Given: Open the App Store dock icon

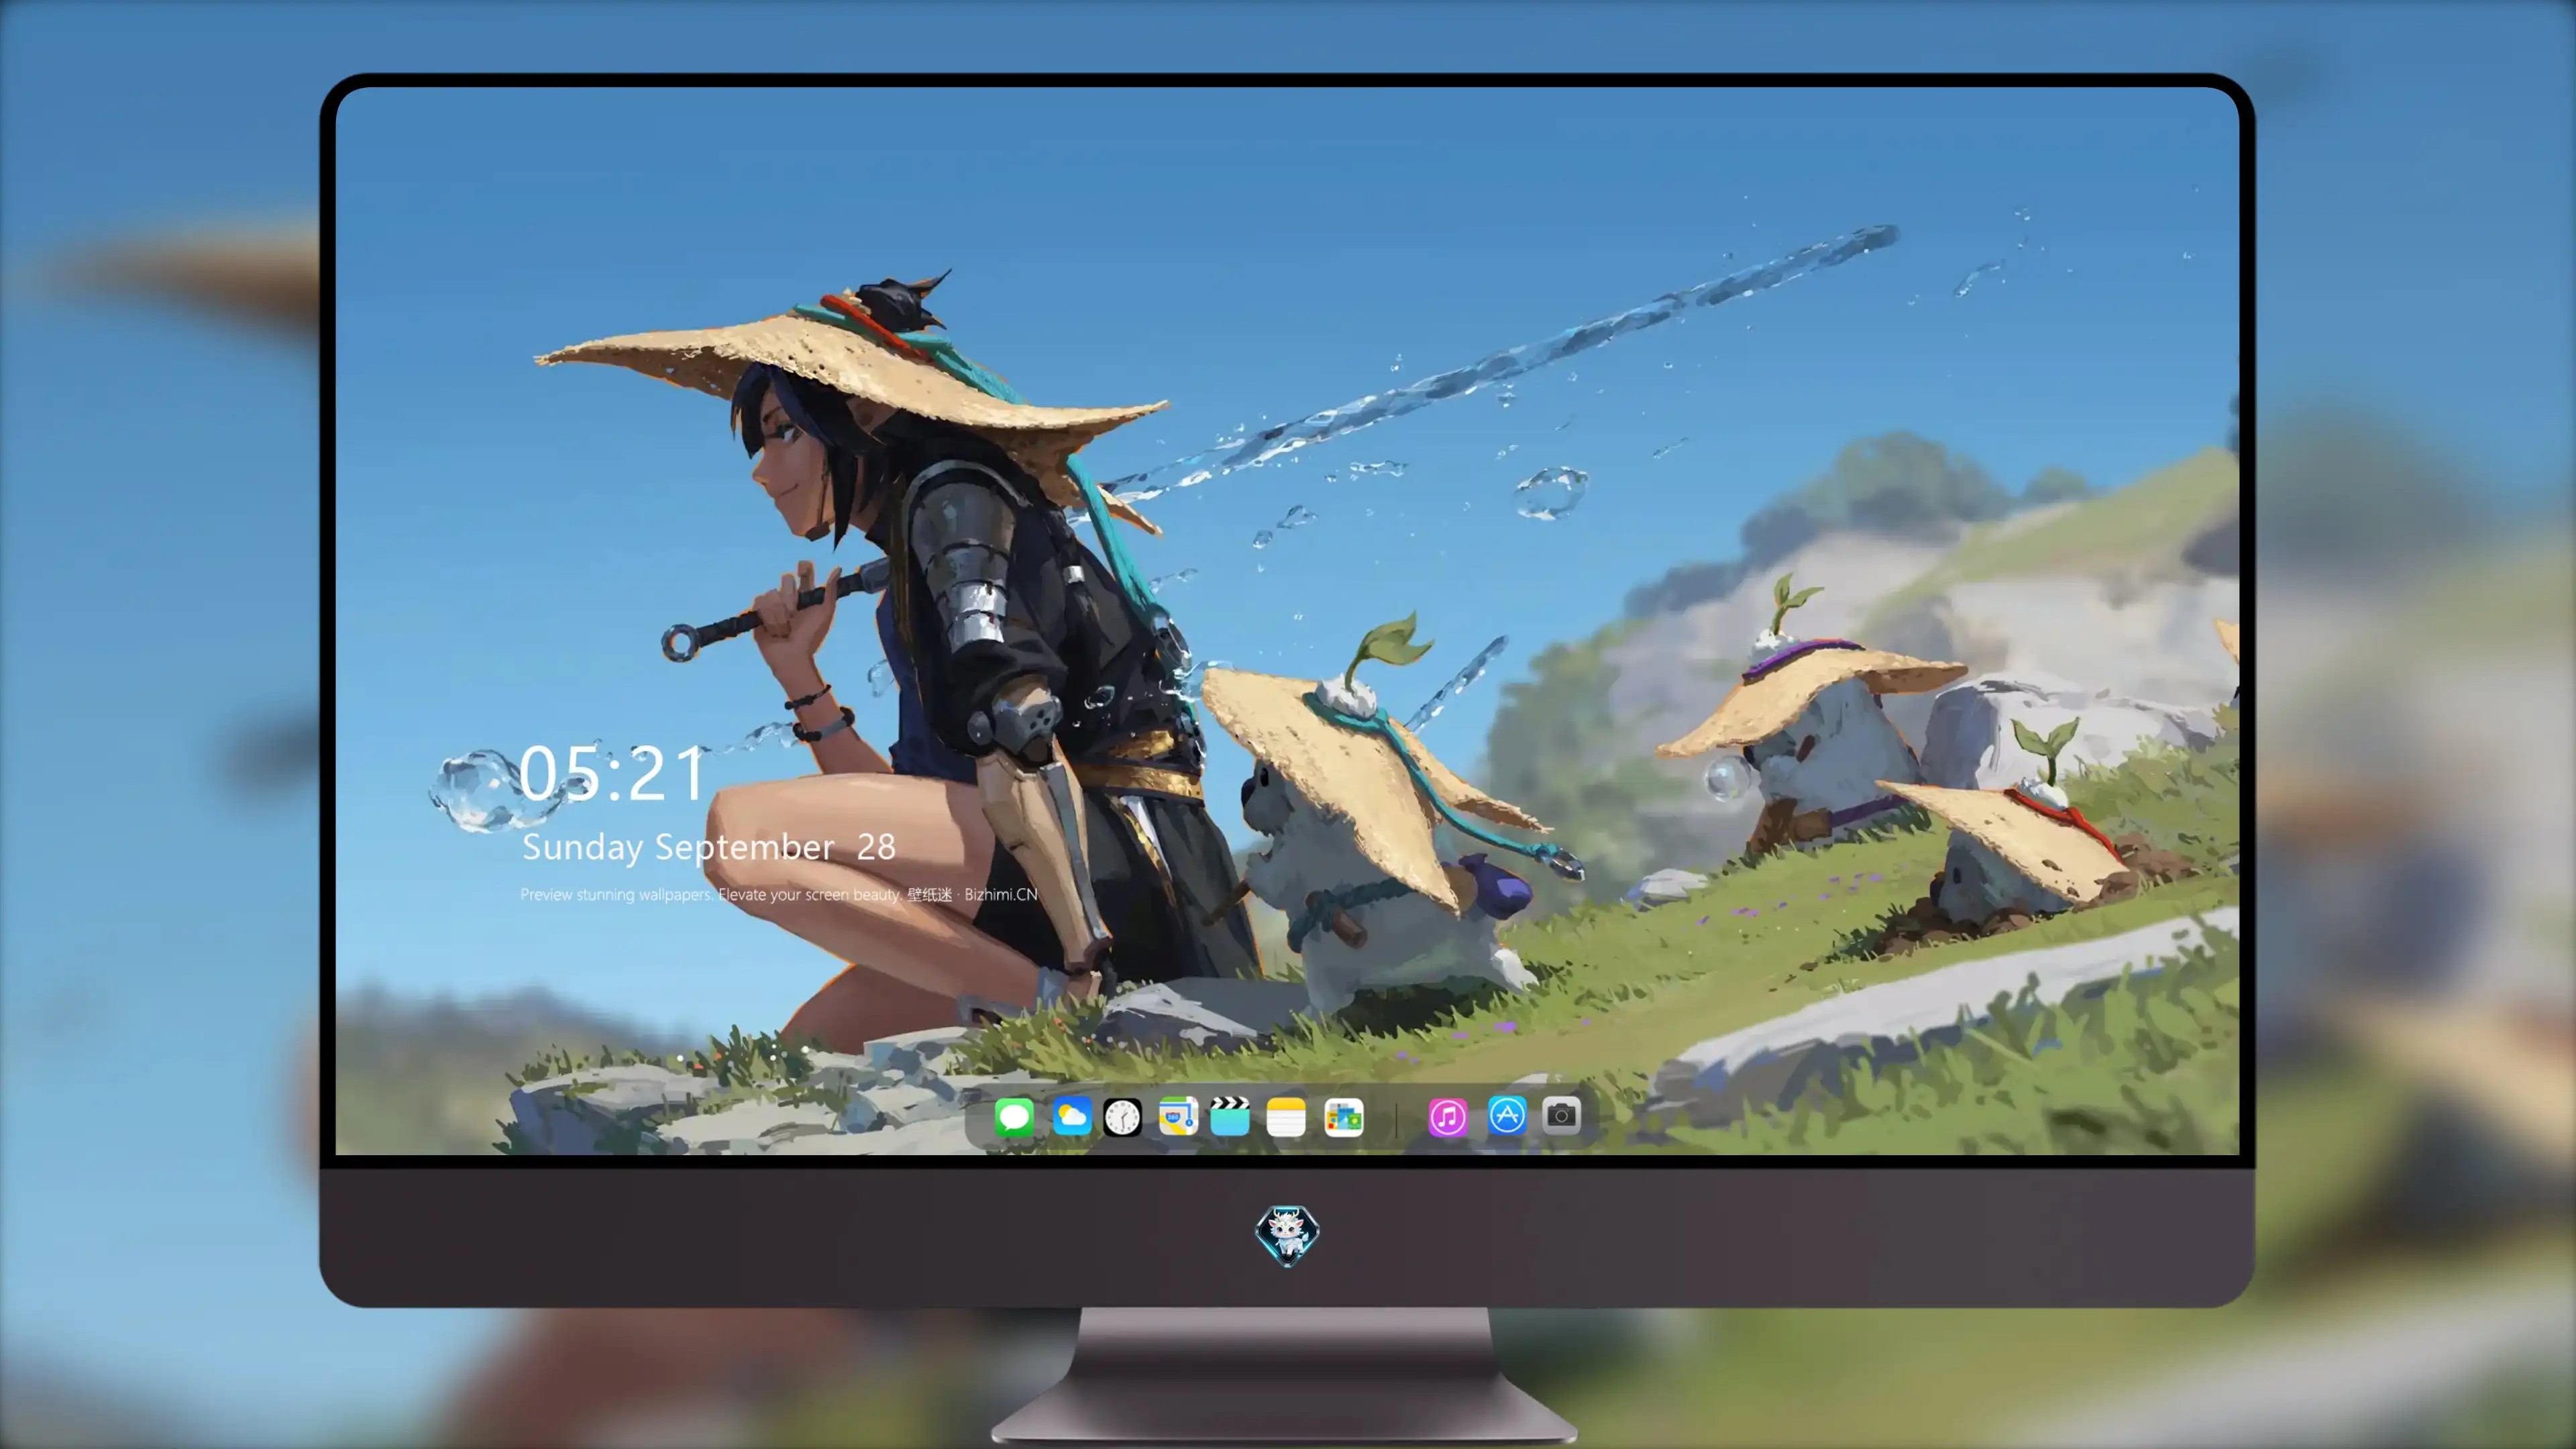Looking at the screenshot, I should 1507,1115.
